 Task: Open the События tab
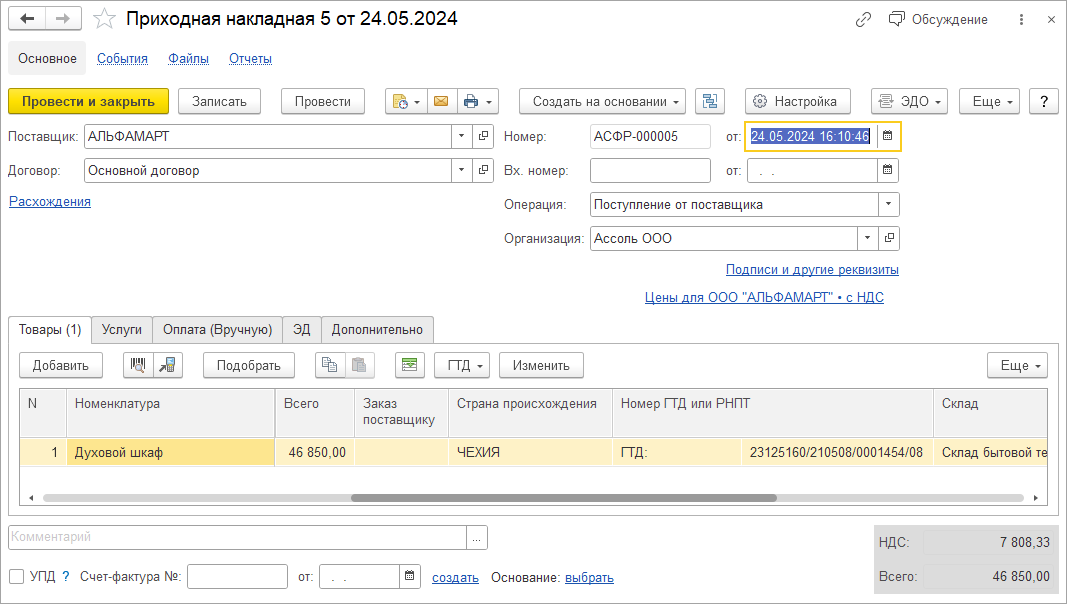tap(121, 58)
